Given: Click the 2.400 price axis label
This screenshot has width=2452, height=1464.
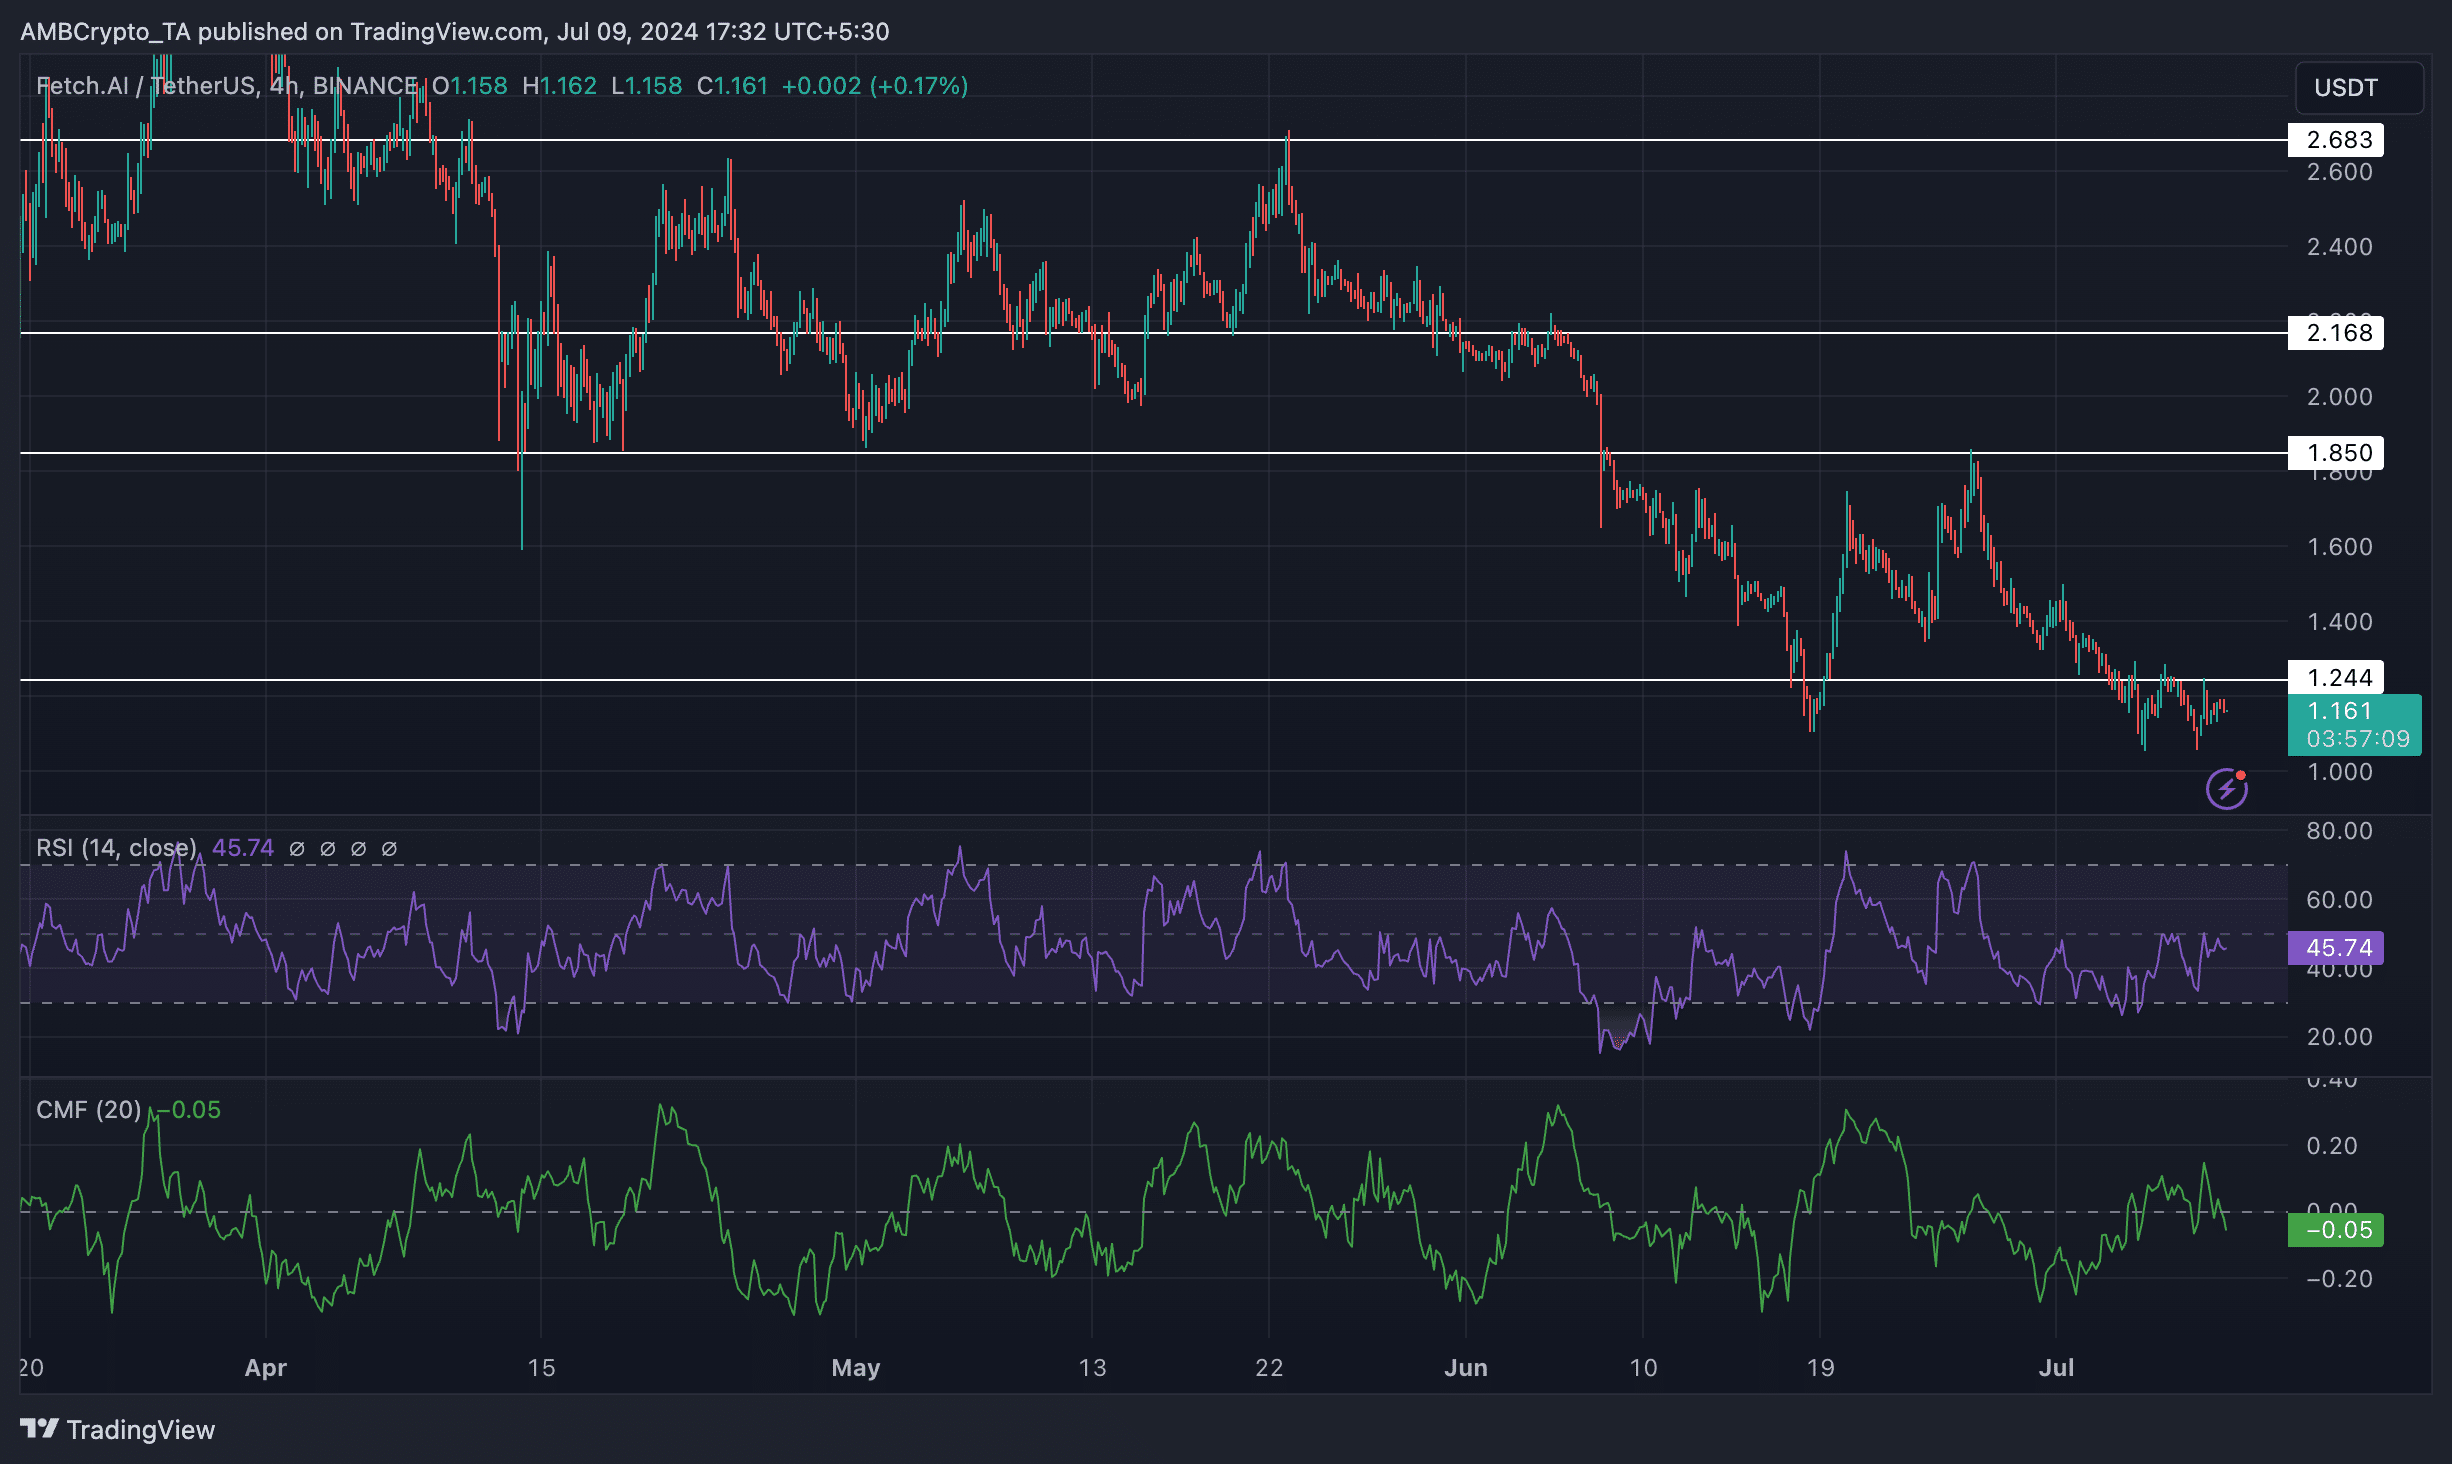Looking at the screenshot, I should (2339, 246).
